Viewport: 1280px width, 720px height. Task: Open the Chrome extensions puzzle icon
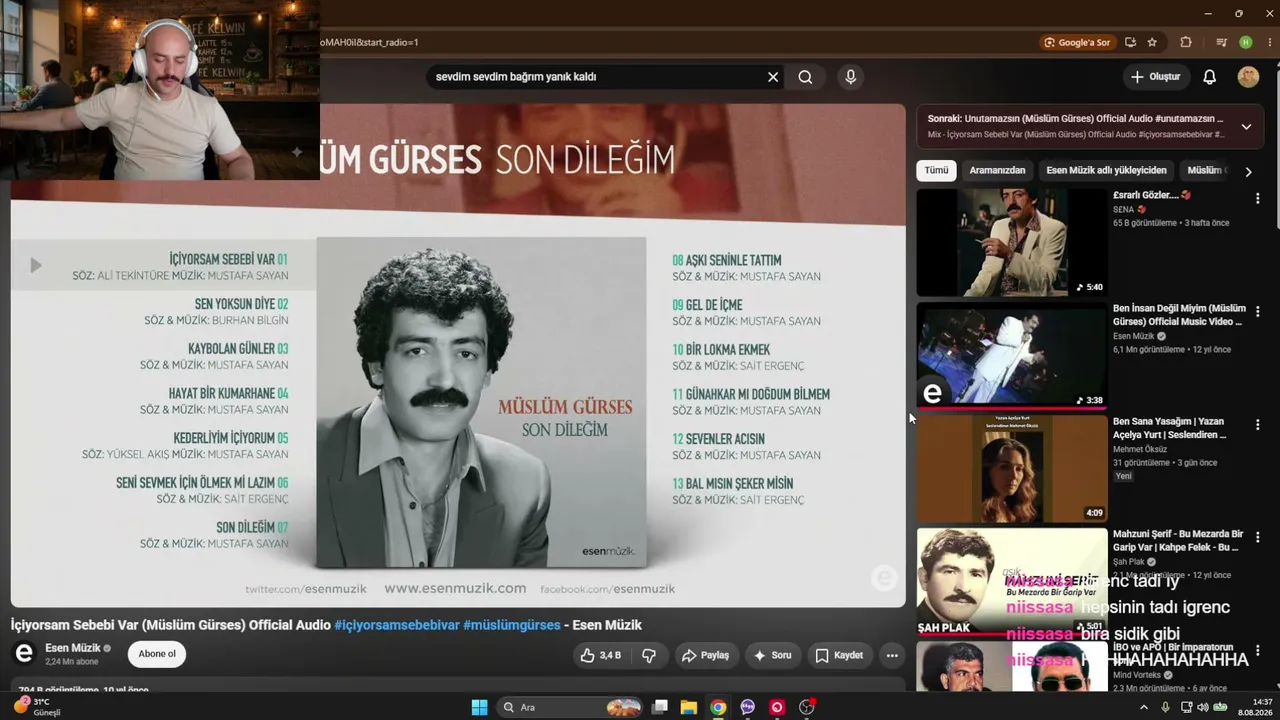[x=1186, y=43]
